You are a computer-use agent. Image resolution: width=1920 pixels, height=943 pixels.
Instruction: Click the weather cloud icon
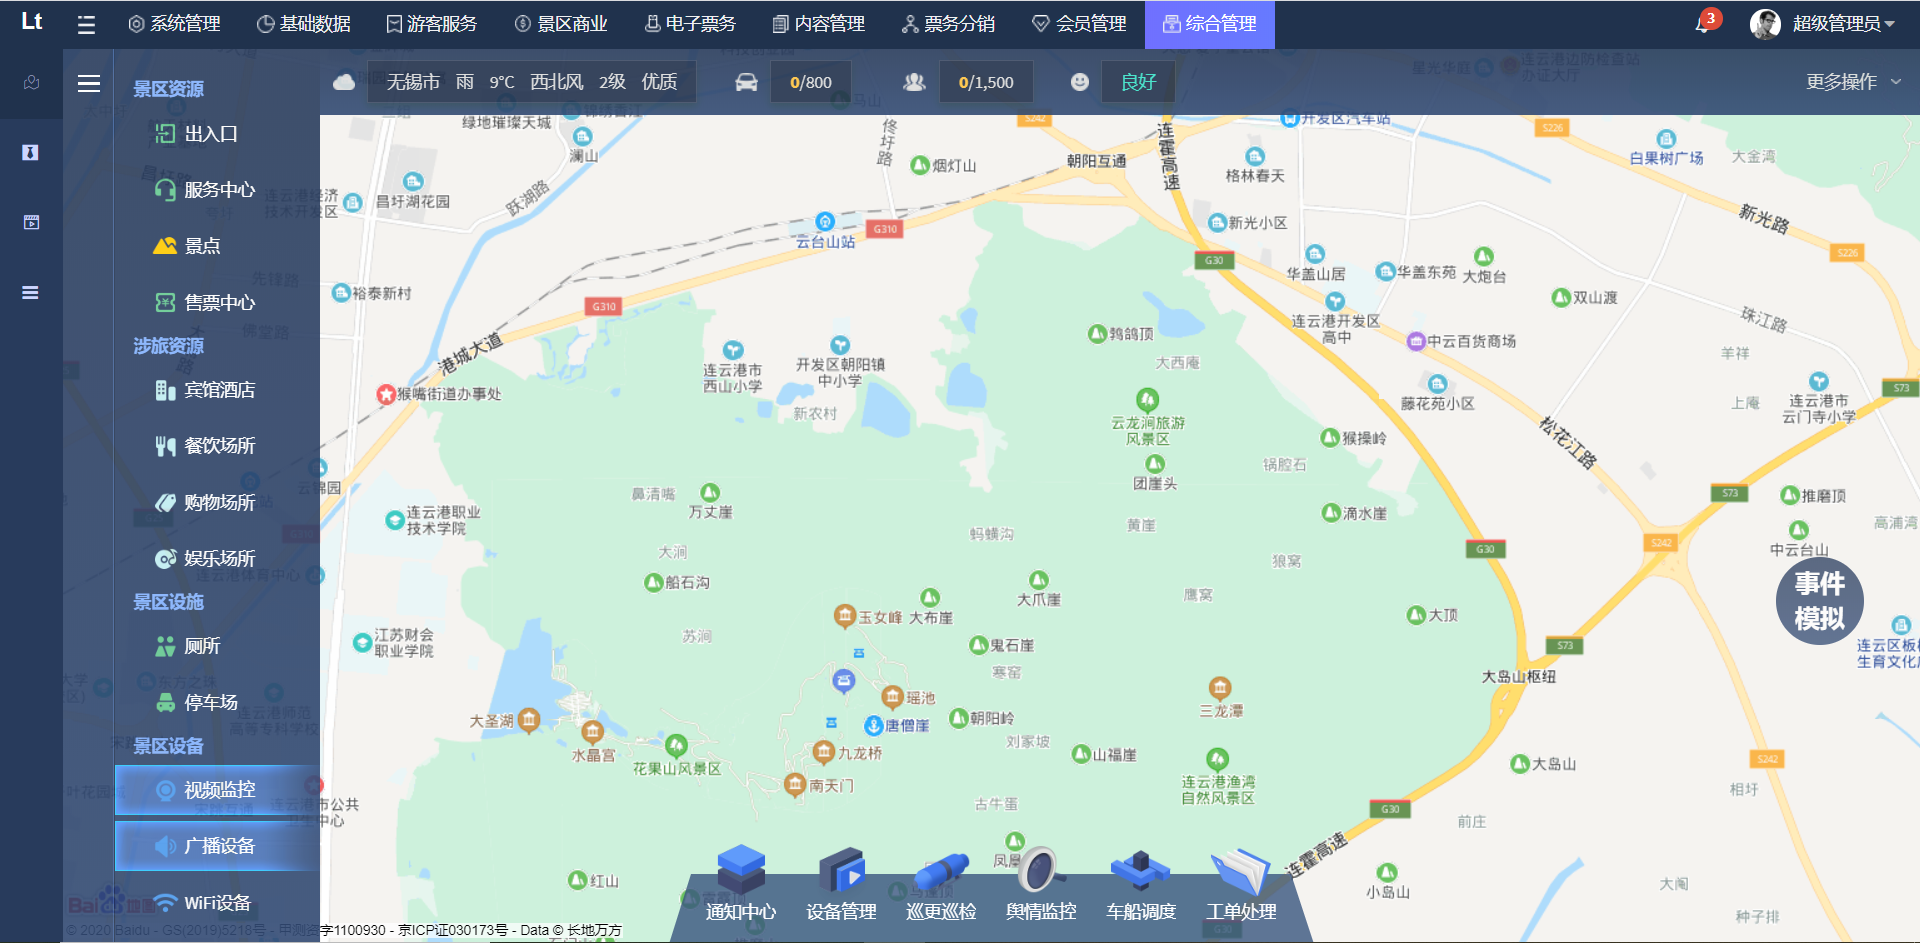[344, 82]
